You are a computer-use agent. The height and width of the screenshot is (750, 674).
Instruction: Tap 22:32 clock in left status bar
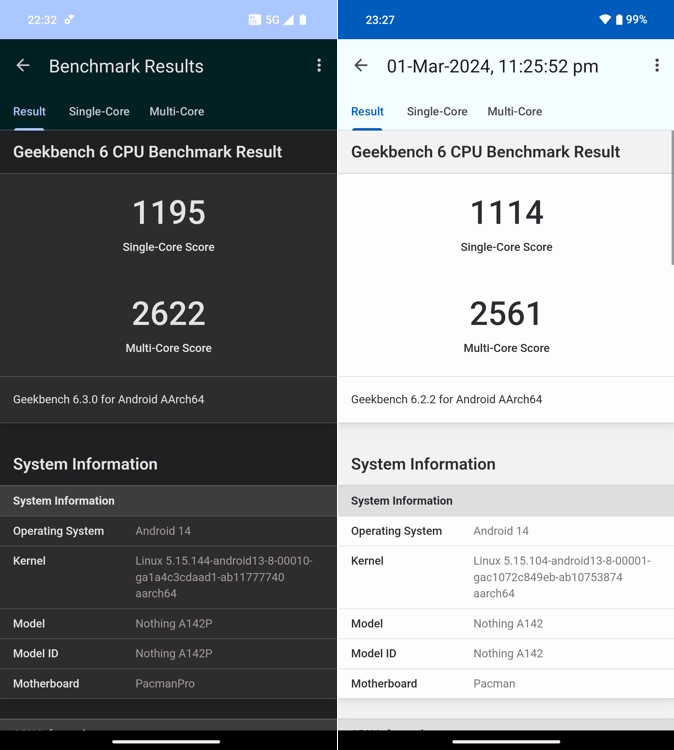tap(42, 20)
